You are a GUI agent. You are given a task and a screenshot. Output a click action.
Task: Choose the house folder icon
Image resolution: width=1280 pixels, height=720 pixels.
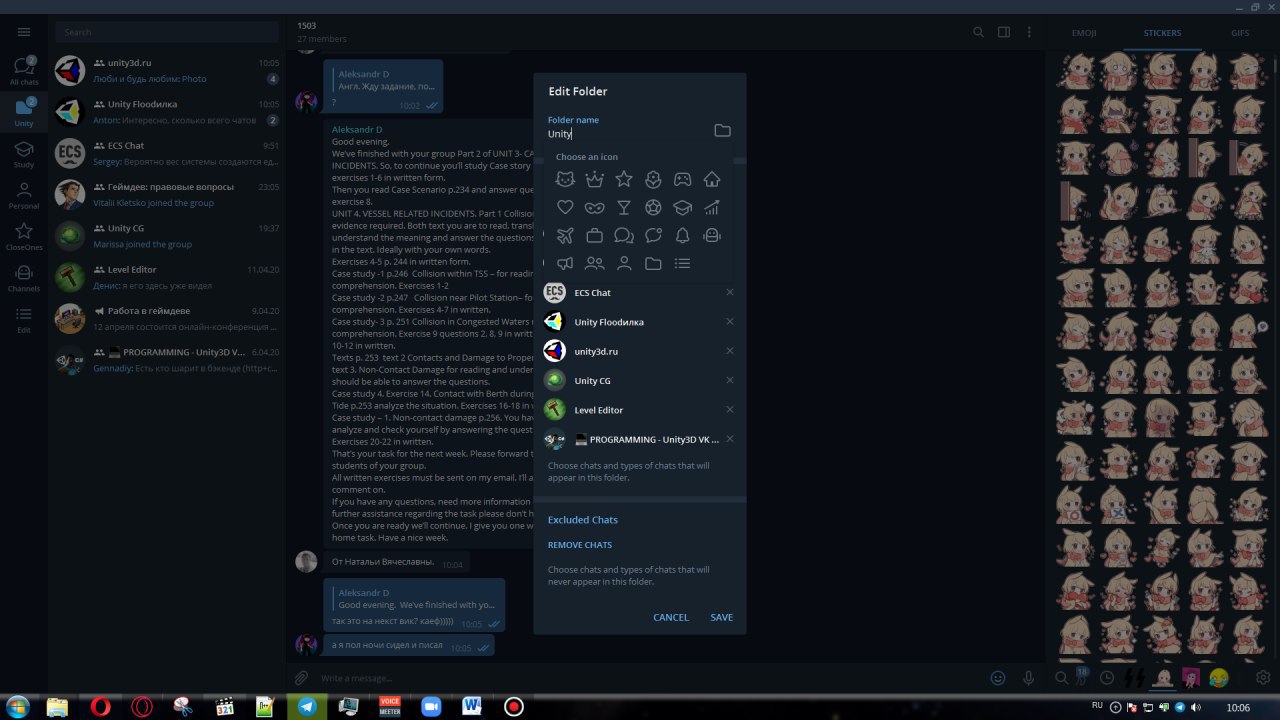point(712,179)
